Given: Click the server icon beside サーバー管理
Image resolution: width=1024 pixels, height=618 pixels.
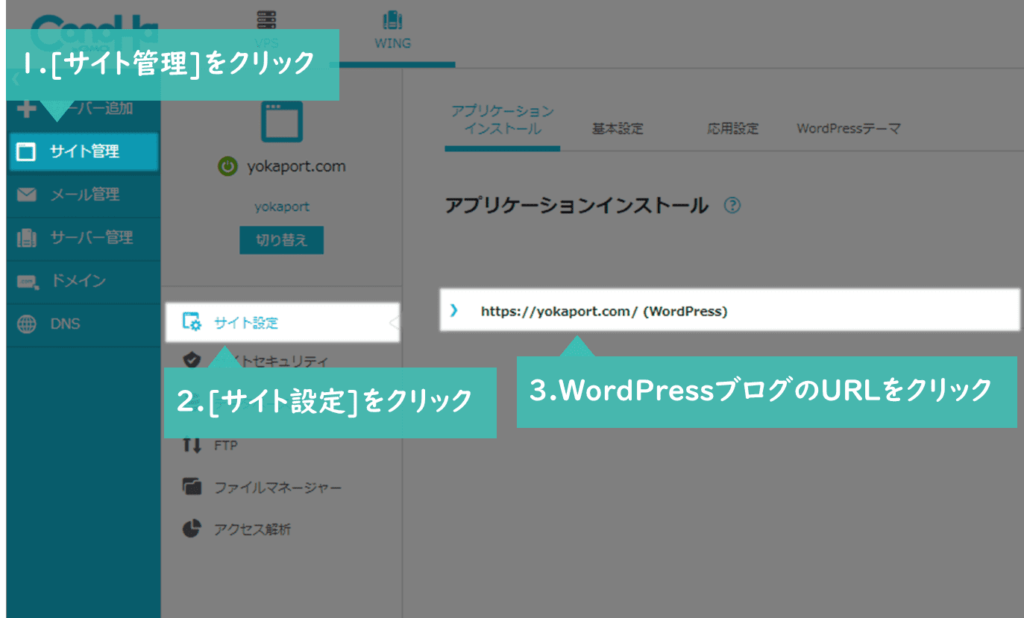Looking at the screenshot, I should click(x=27, y=238).
